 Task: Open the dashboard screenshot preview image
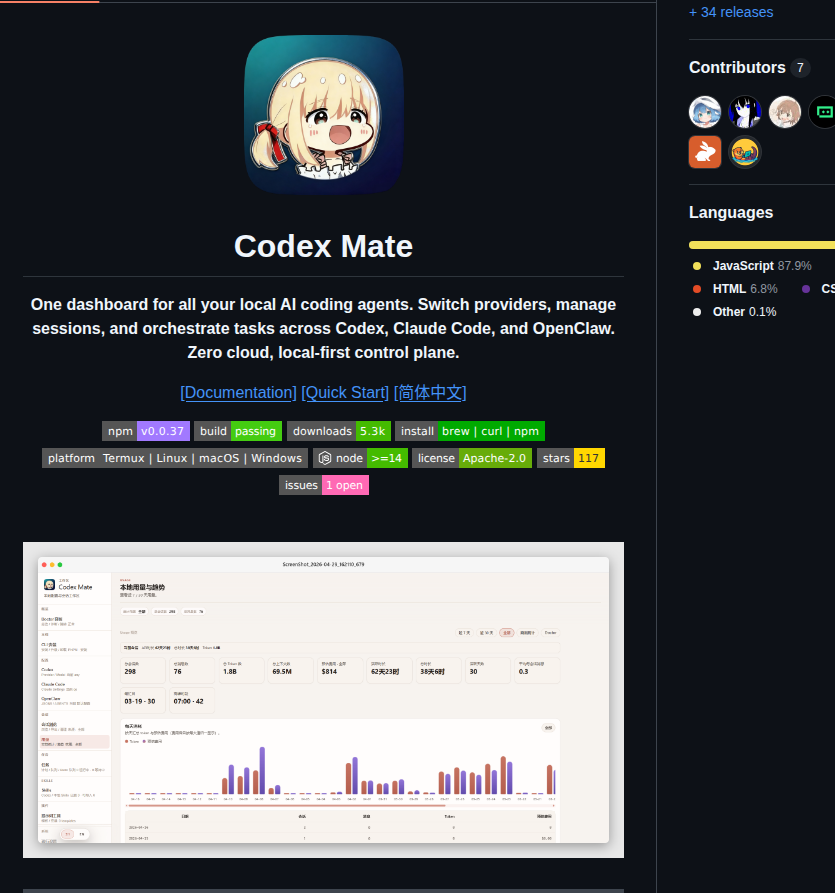[324, 699]
